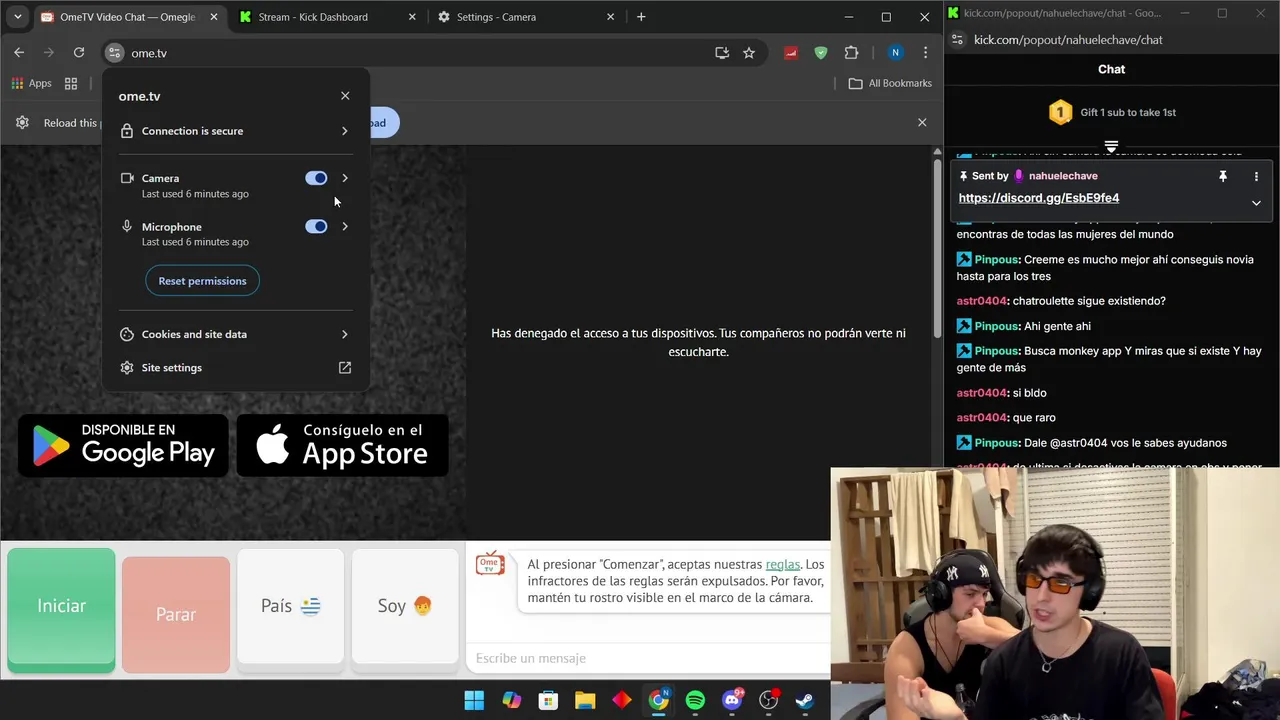Click Pinpous username beside Ahi gente ahi
The image size is (1280, 720).
pyautogui.click(x=996, y=326)
